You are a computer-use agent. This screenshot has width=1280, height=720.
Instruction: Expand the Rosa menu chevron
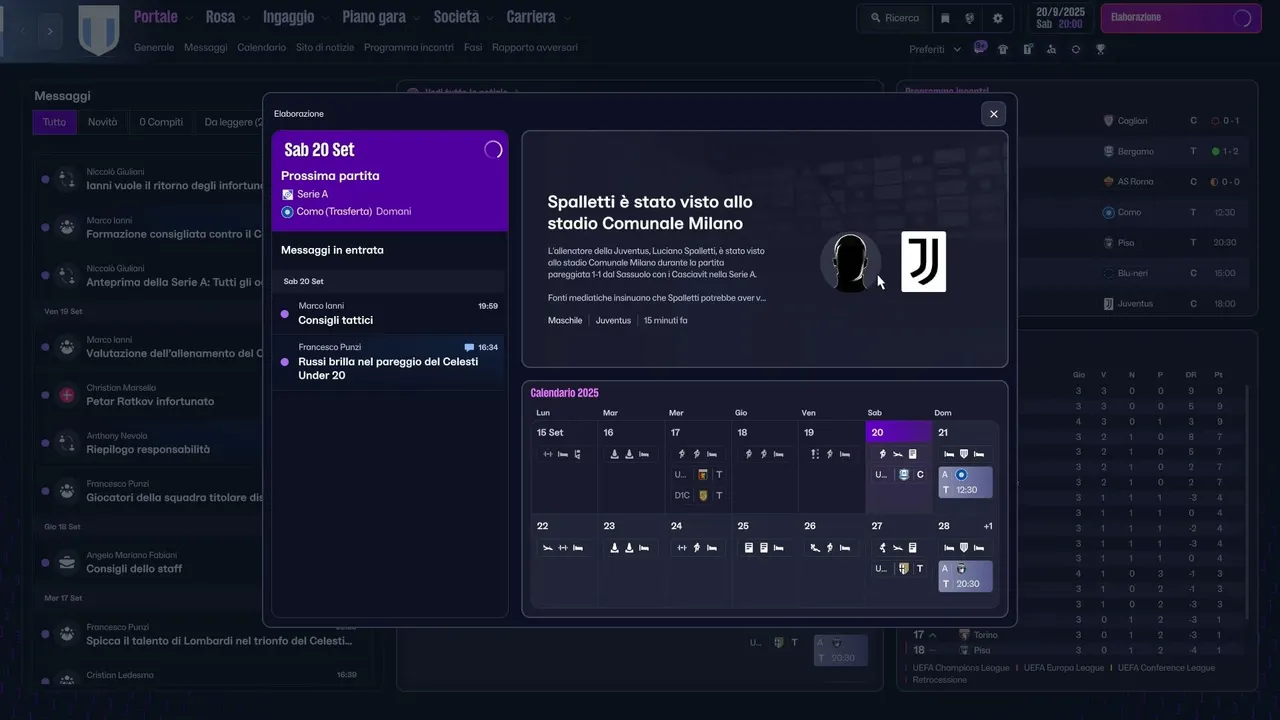(246, 18)
